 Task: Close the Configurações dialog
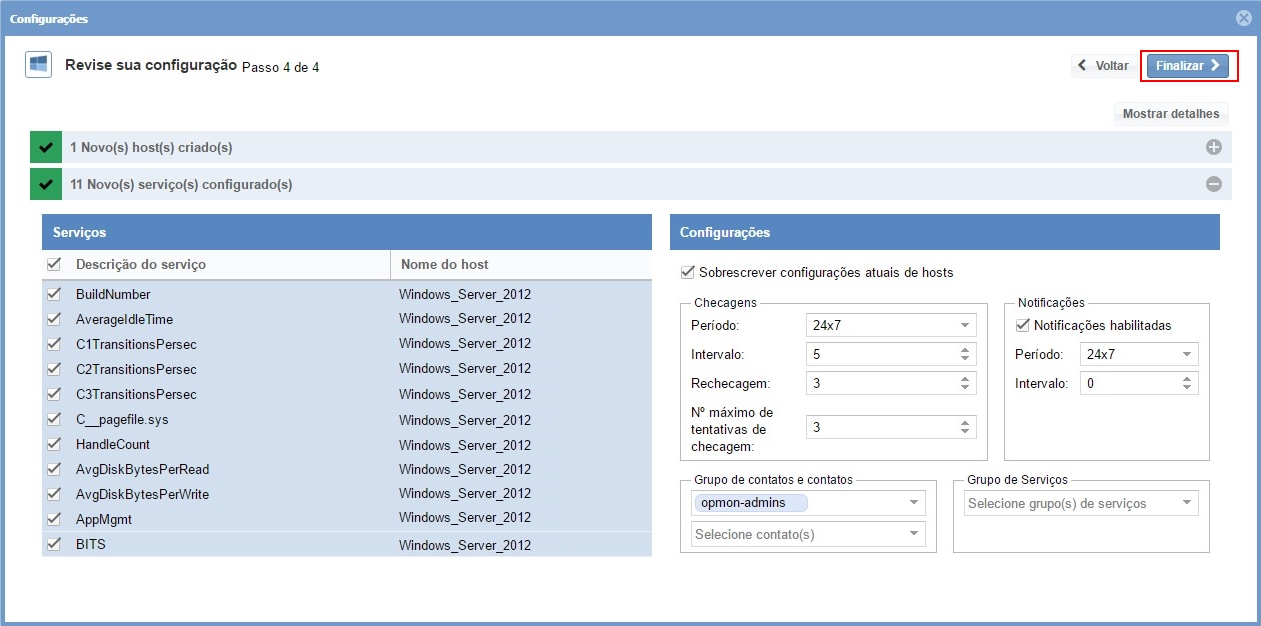pyautogui.click(x=1243, y=18)
